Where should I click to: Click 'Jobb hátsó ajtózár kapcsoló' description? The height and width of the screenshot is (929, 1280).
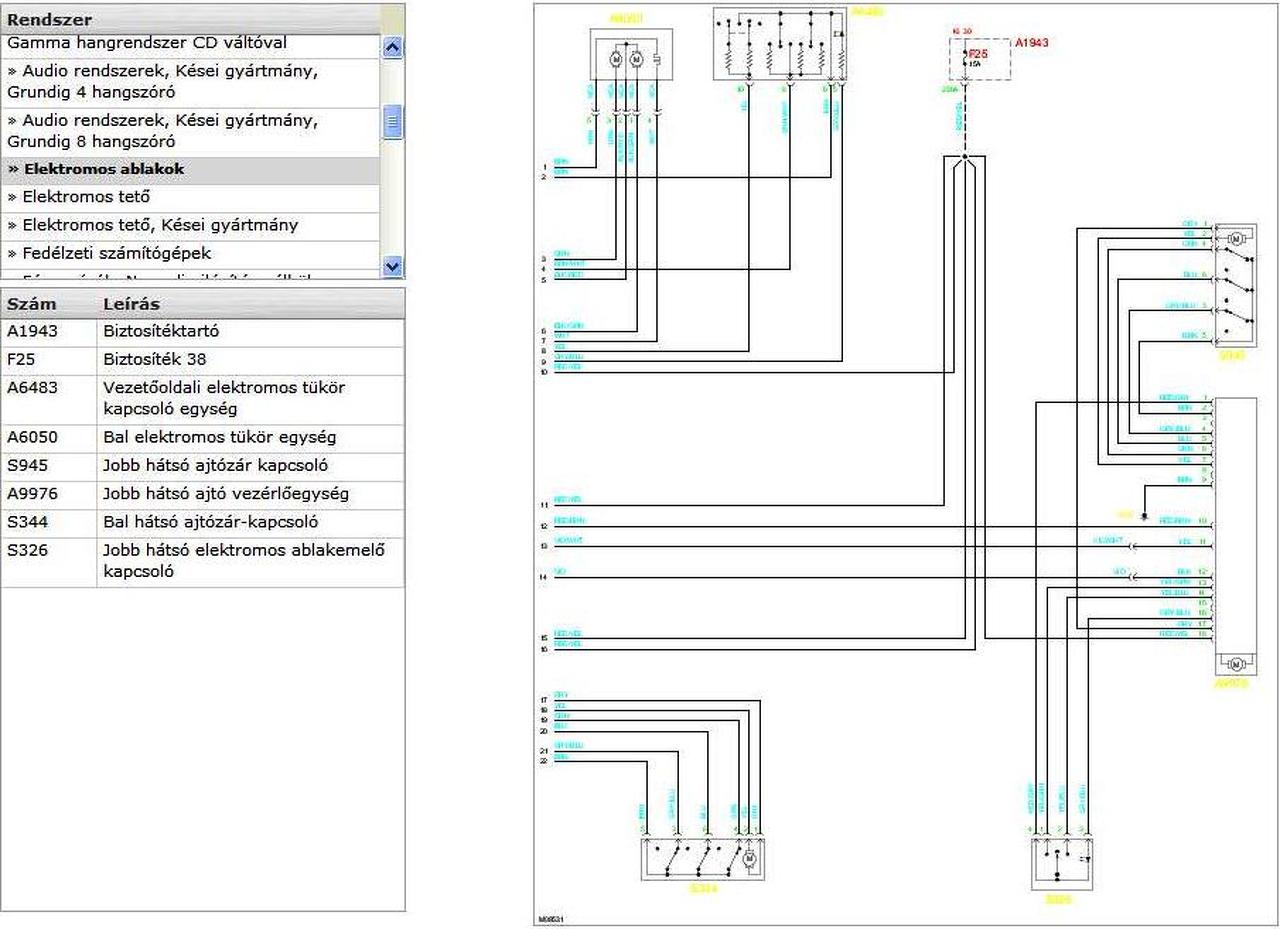pos(251,465)
